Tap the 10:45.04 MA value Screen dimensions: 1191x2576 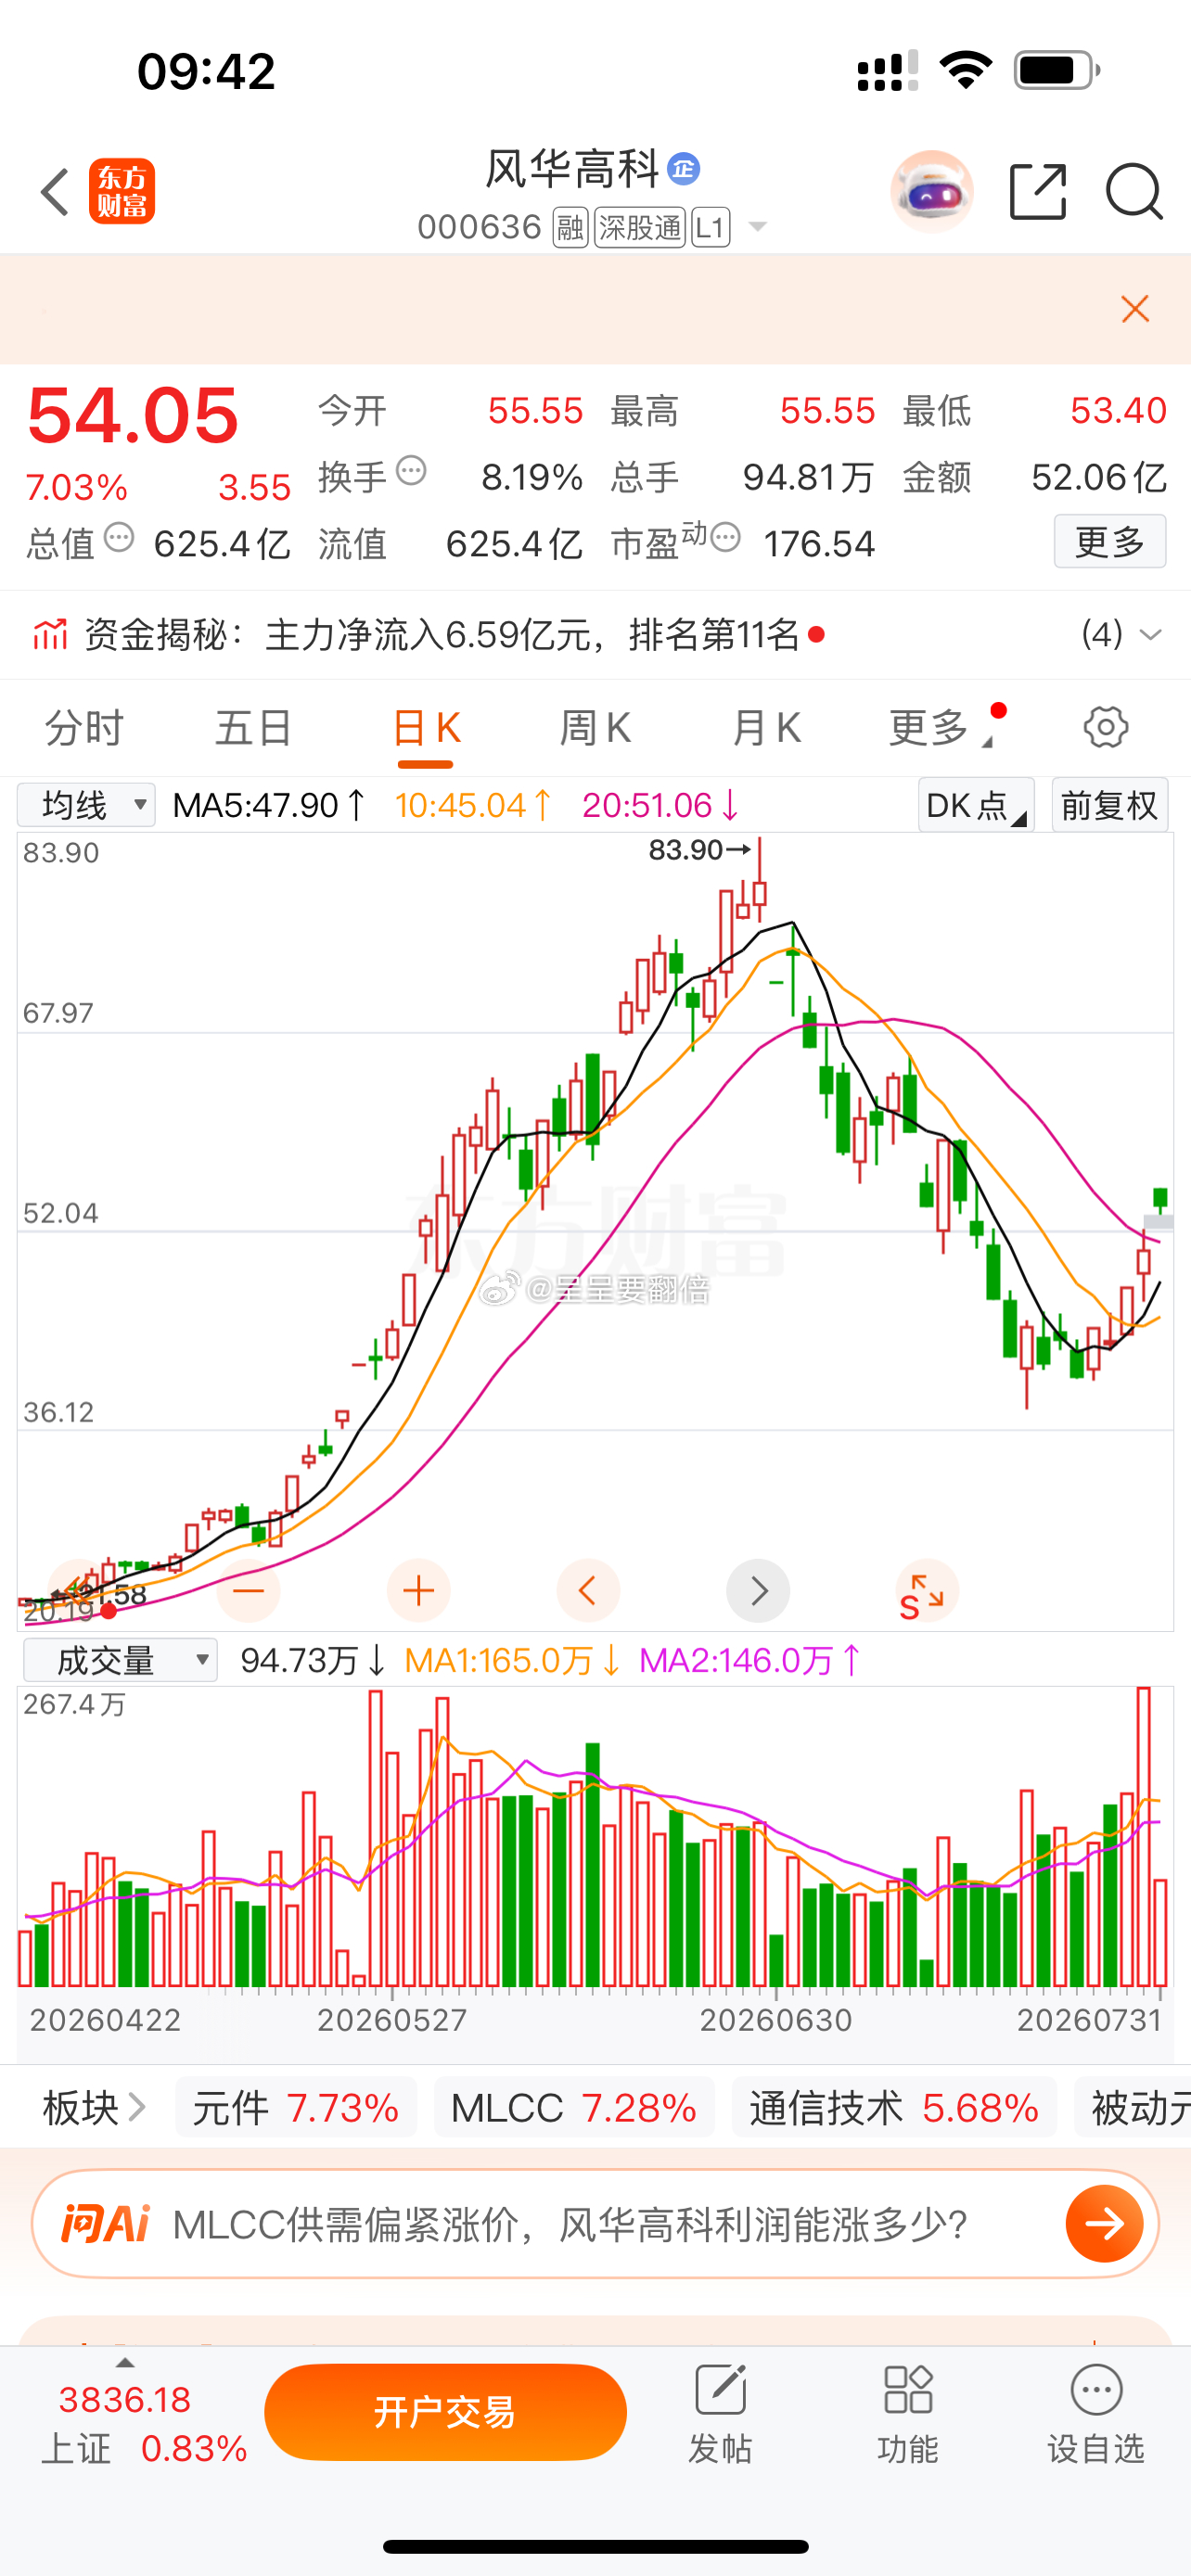pos(473,805)
